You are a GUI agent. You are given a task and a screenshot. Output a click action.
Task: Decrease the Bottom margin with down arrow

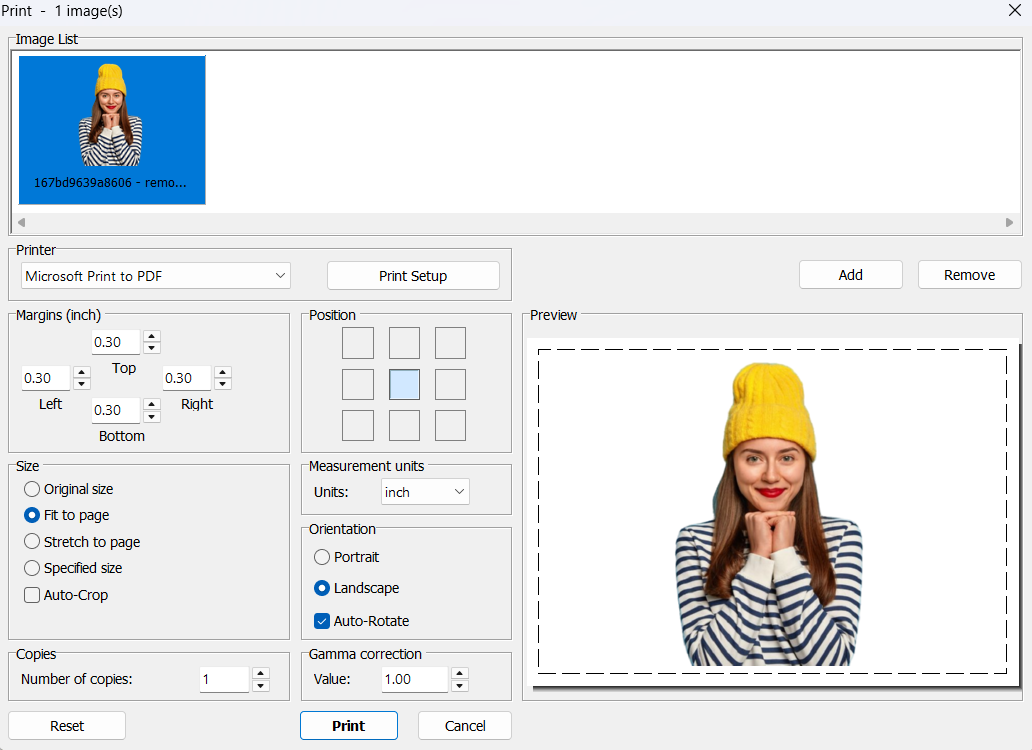[x=151, y=416]
